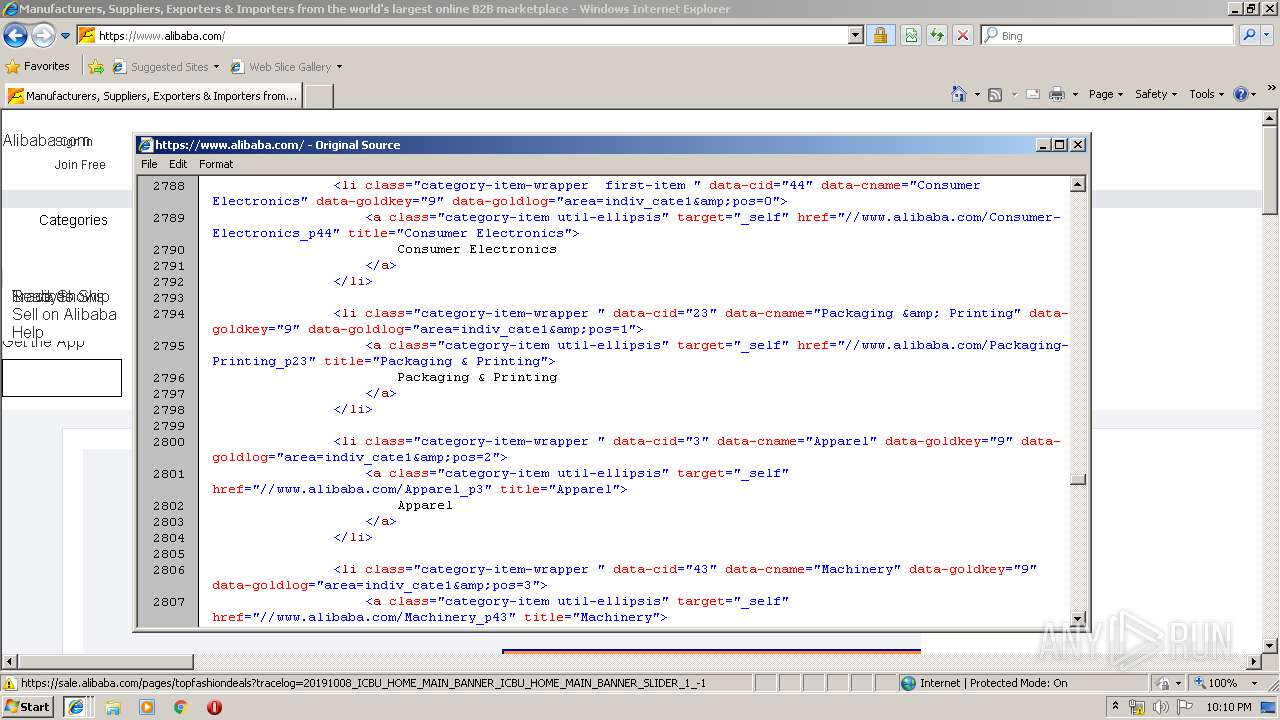The width and height of the screenshot is (1280, 720).
Task: Click the Compatibility View icon
Action: pyautogui.click(x=910, y=36)
